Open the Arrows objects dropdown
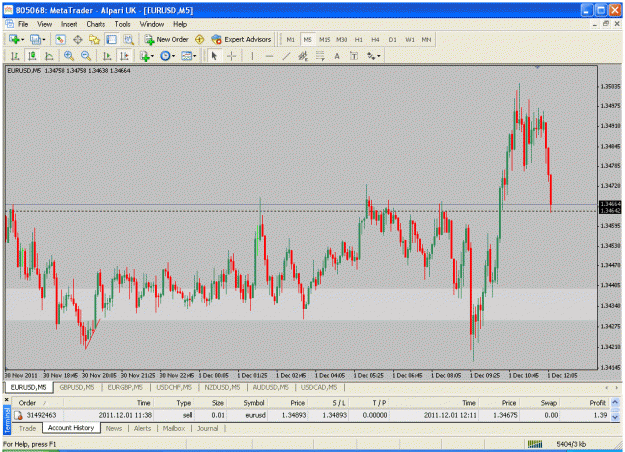 [373, 56]
